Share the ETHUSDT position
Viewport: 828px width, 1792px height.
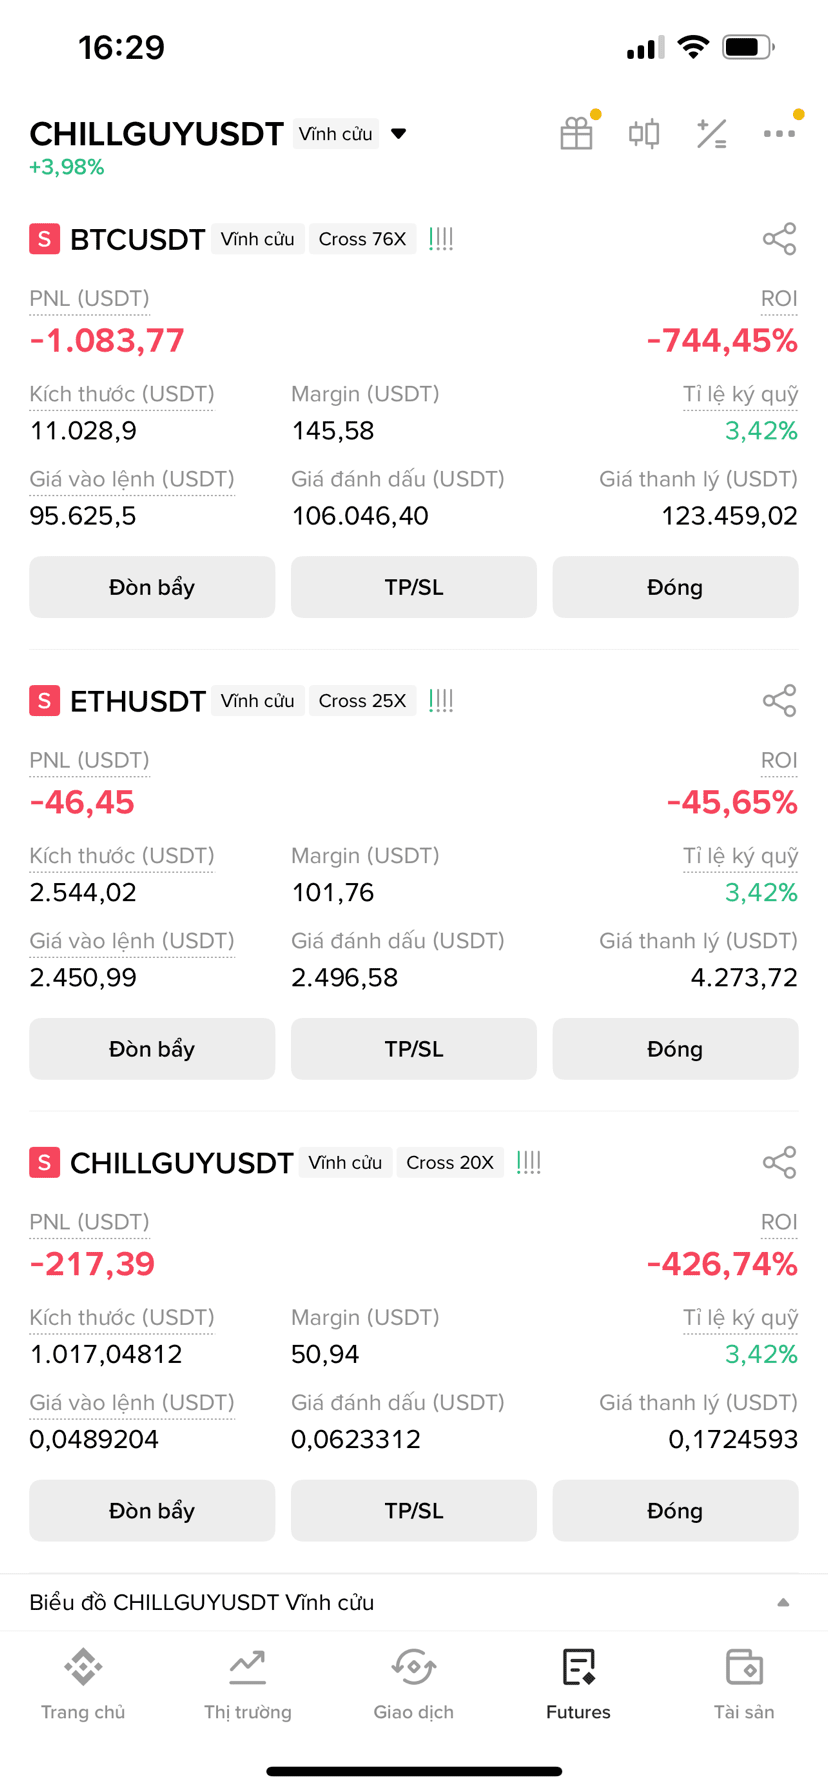point(779,701)
